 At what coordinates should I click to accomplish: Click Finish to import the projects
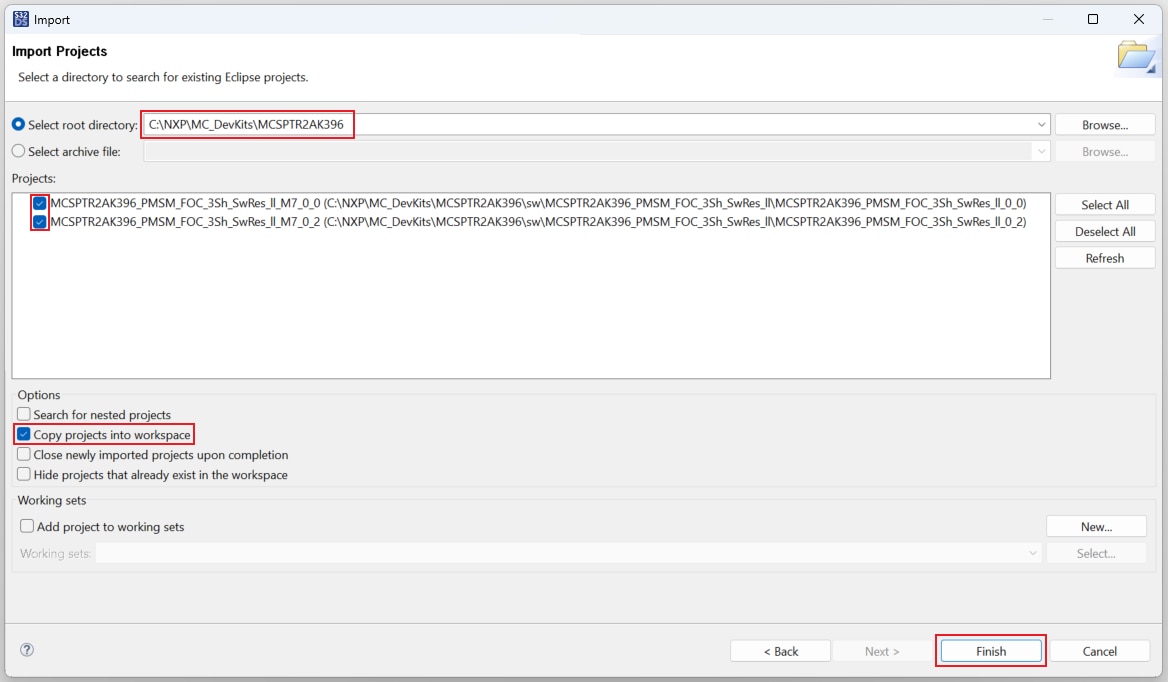991,651
